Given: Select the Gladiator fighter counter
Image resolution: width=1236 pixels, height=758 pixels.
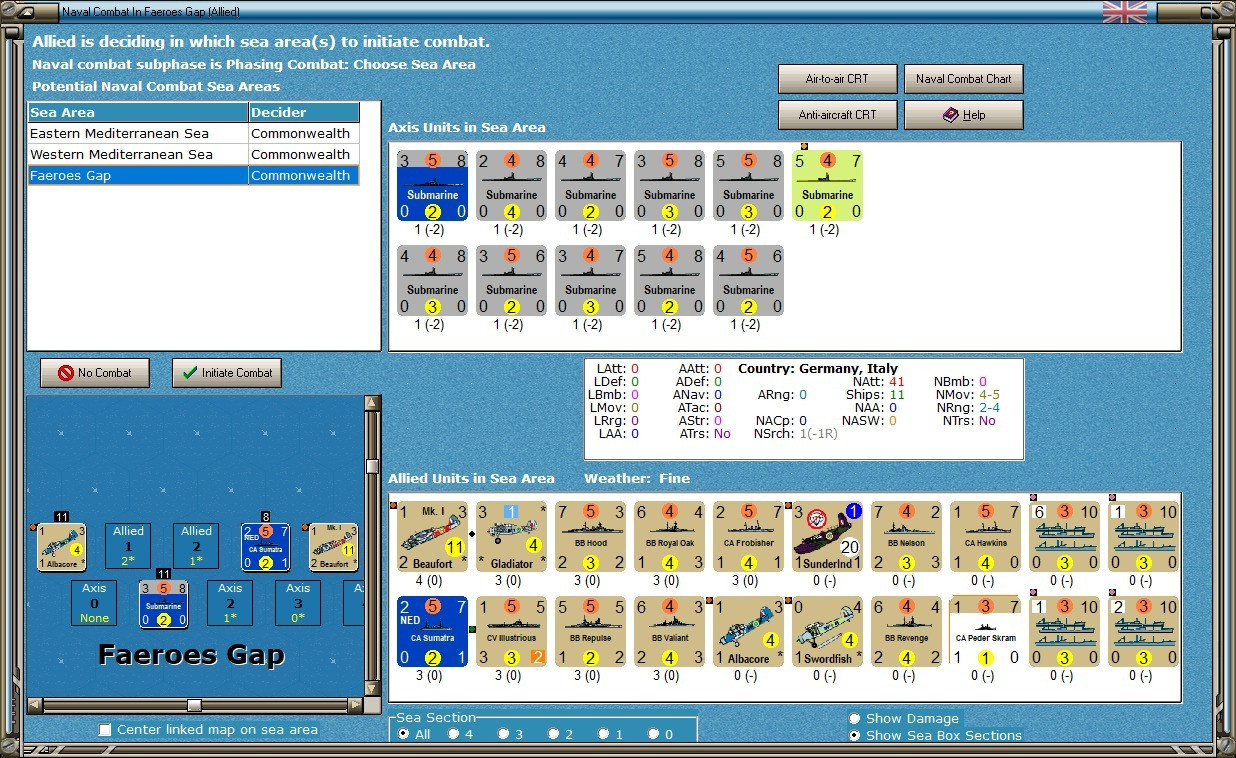Looking at the screenshot, I should tap(511, 536).
